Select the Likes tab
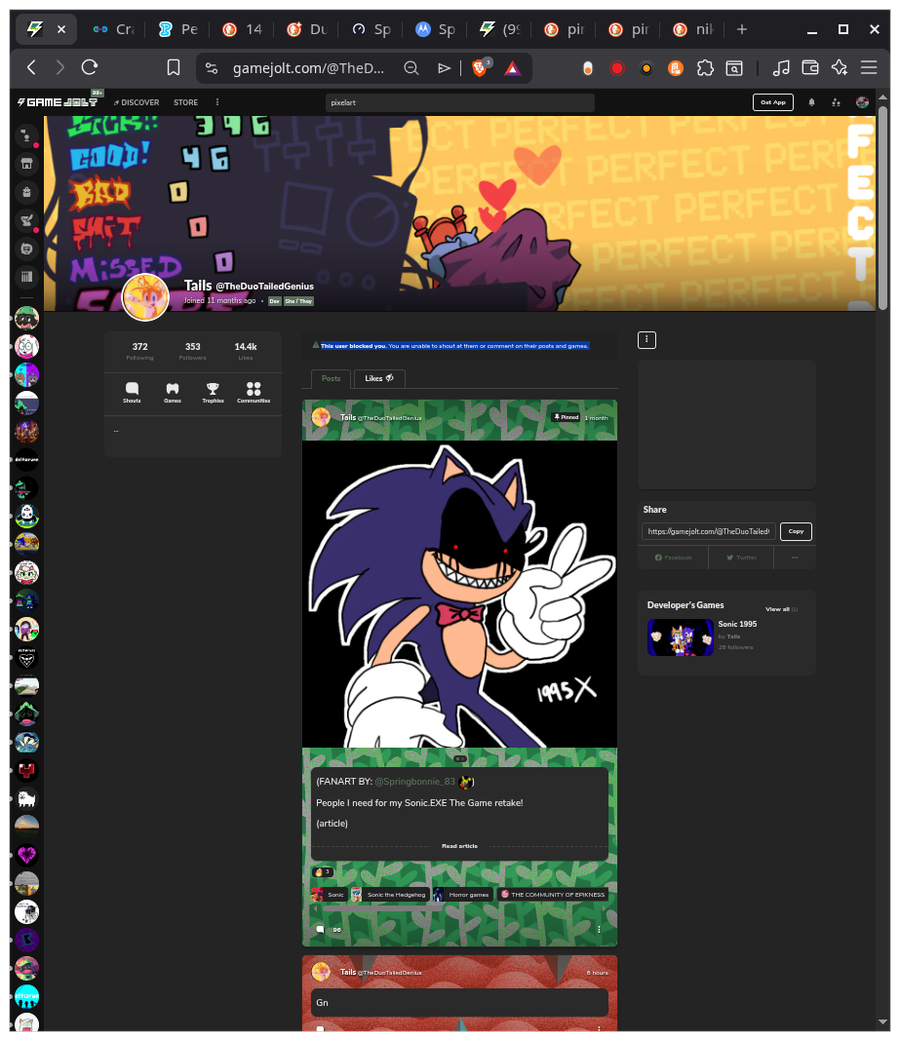This screenshot has width=900, height=1041. coord(379,378)
